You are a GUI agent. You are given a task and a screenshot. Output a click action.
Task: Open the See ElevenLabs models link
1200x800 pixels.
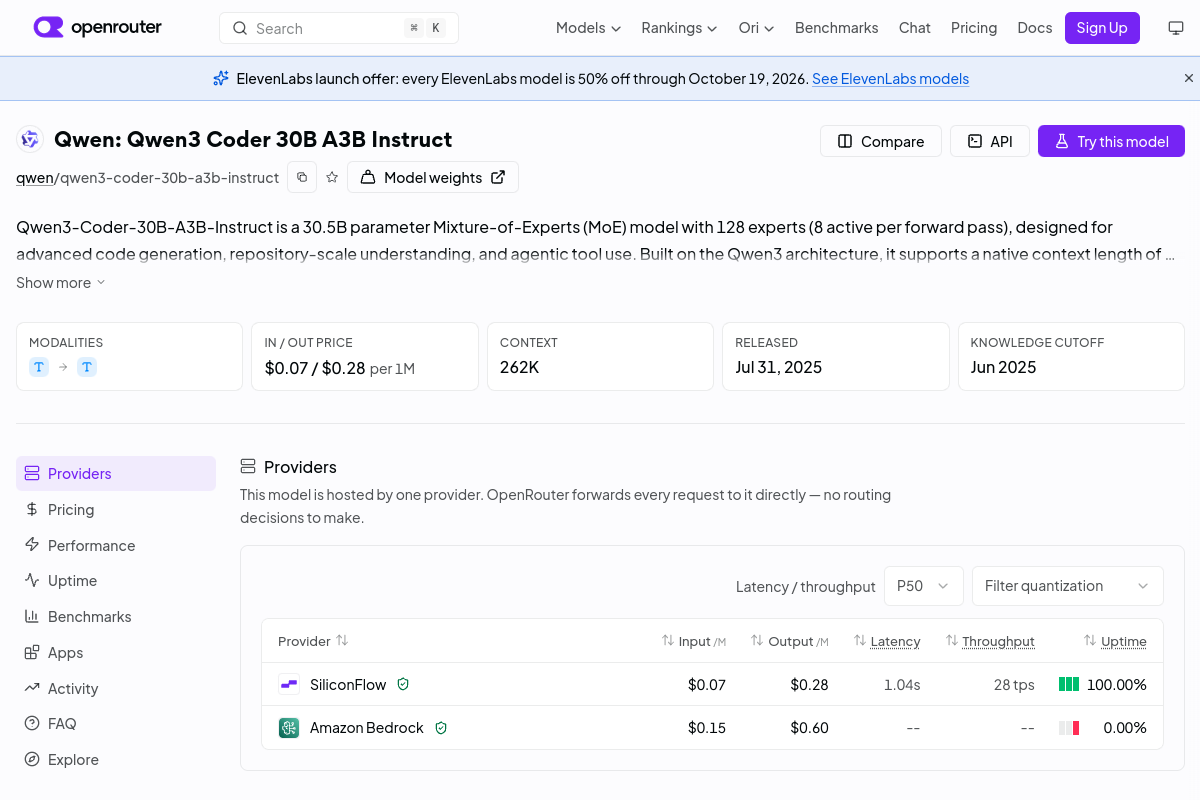tap(890, 79)
